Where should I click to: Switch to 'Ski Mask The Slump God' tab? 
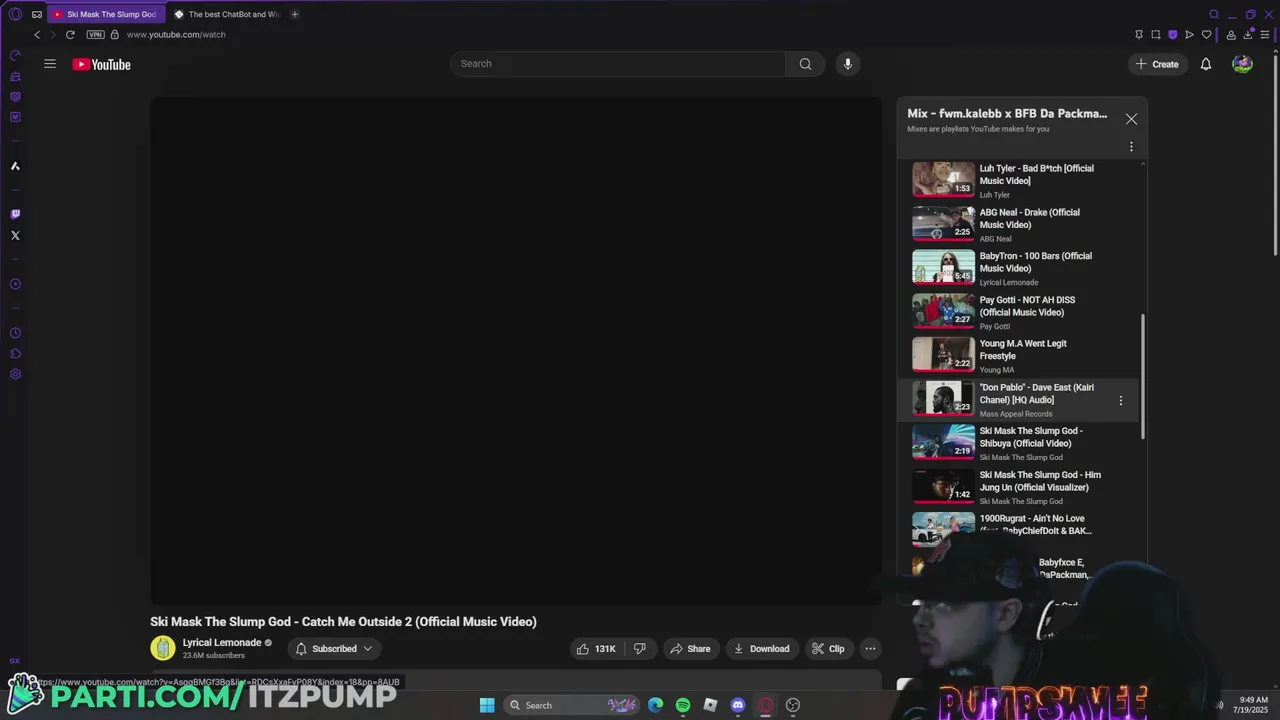pyautogui.click(x=104, y=14)
